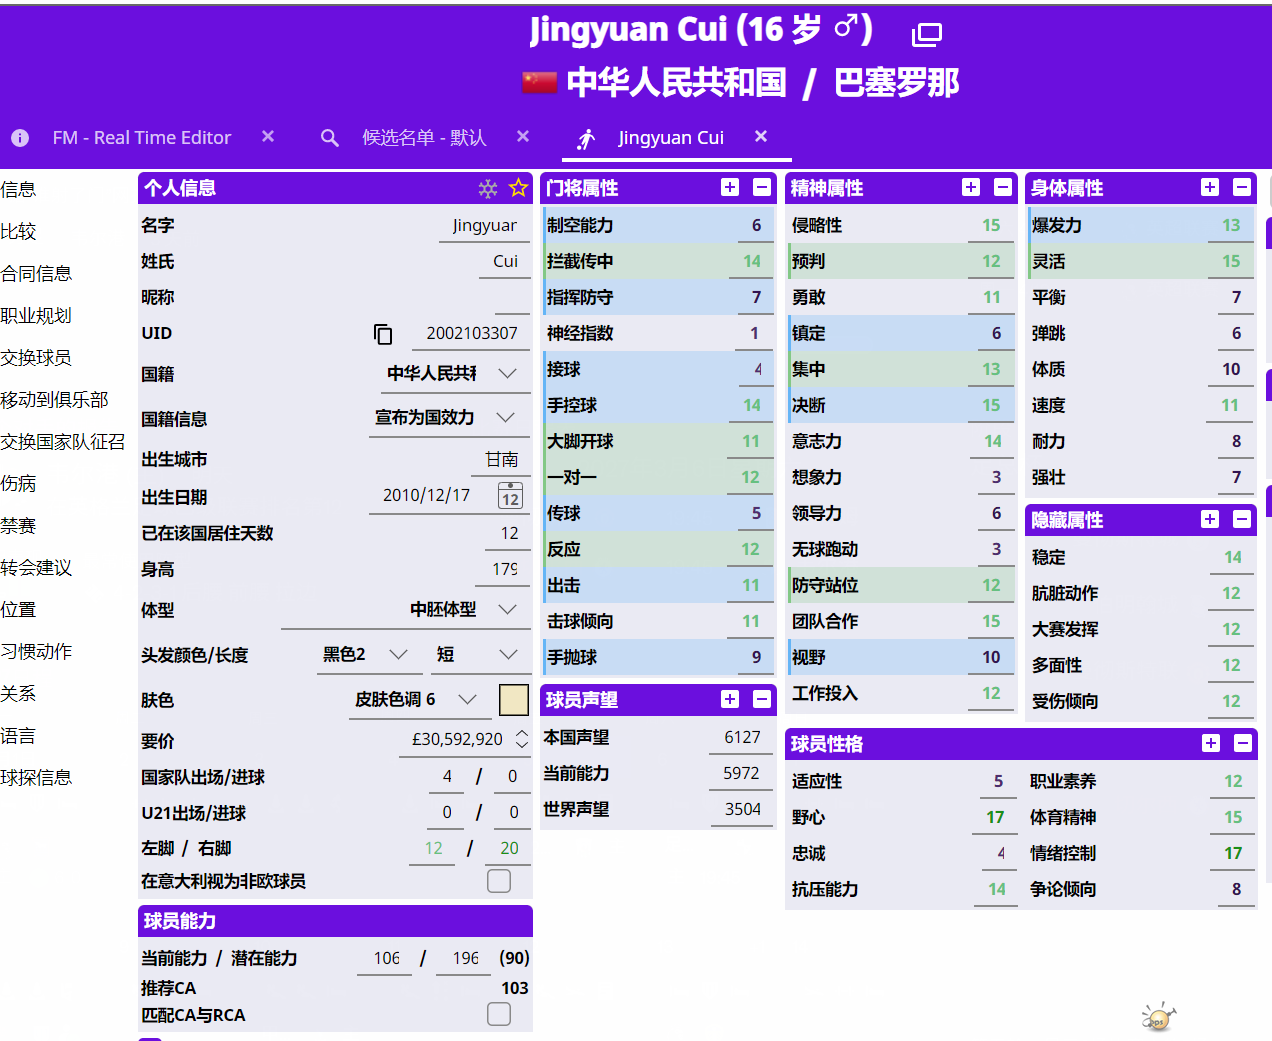Image resolution: width=1272 pixels, height=1041 pixels.
Task: Click the plus icon in 门将属性 header
Action: click(730, 187)
